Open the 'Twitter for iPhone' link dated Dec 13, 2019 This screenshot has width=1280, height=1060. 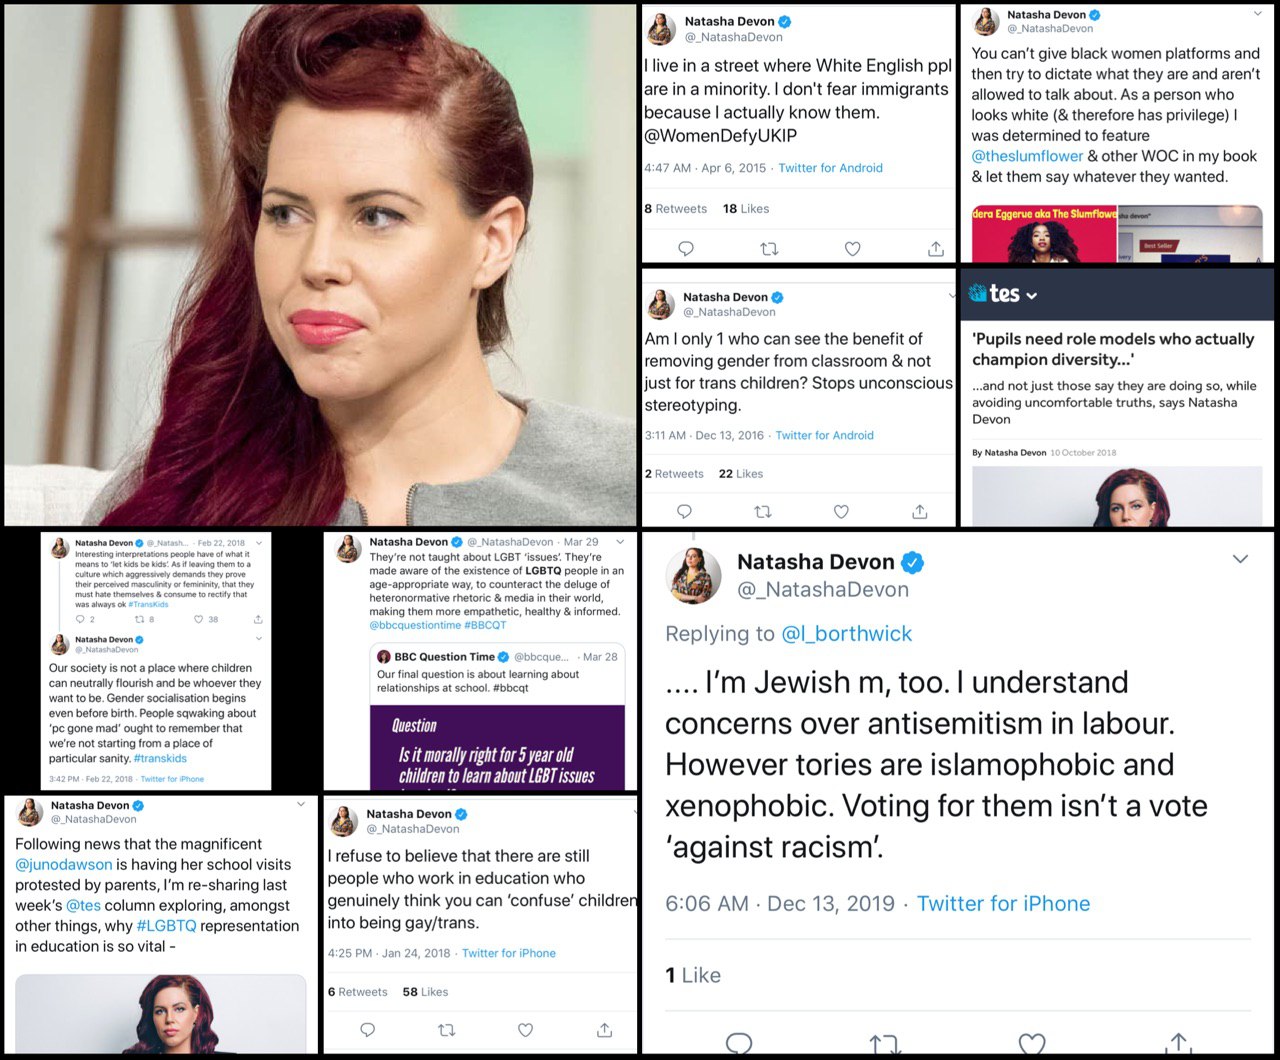[x=1003, y=904]
